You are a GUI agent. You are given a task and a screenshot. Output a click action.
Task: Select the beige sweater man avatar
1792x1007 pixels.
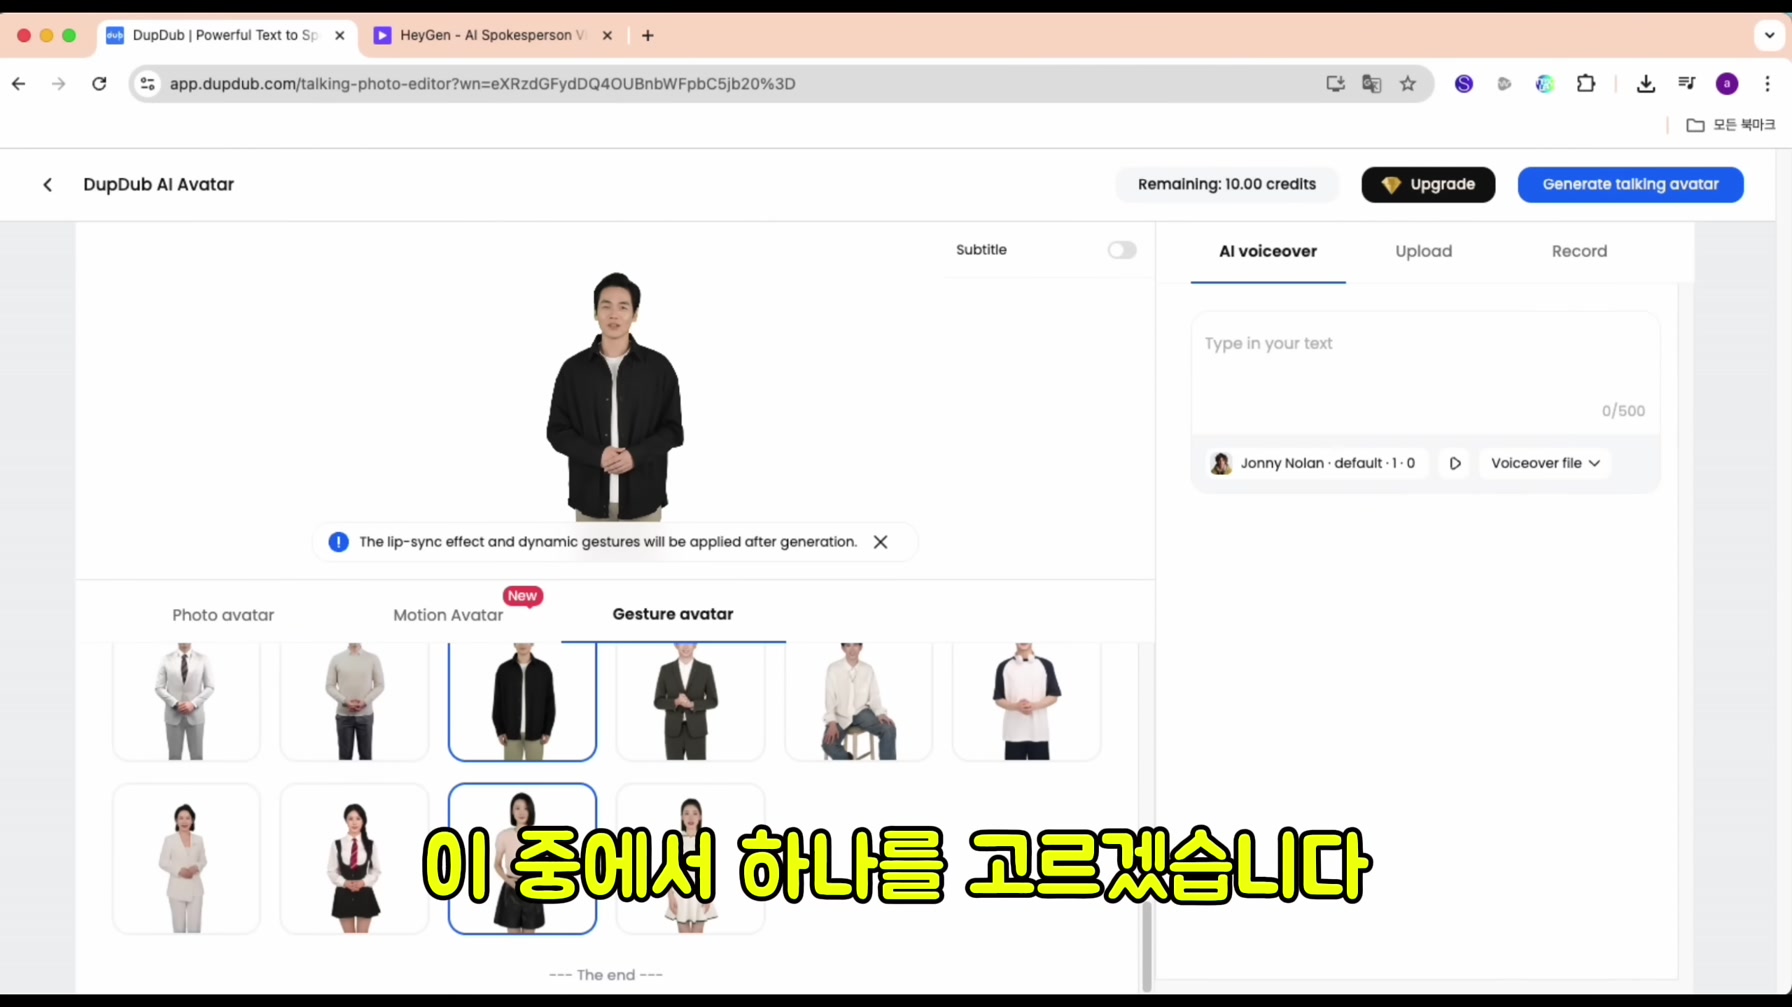[354, 701]
